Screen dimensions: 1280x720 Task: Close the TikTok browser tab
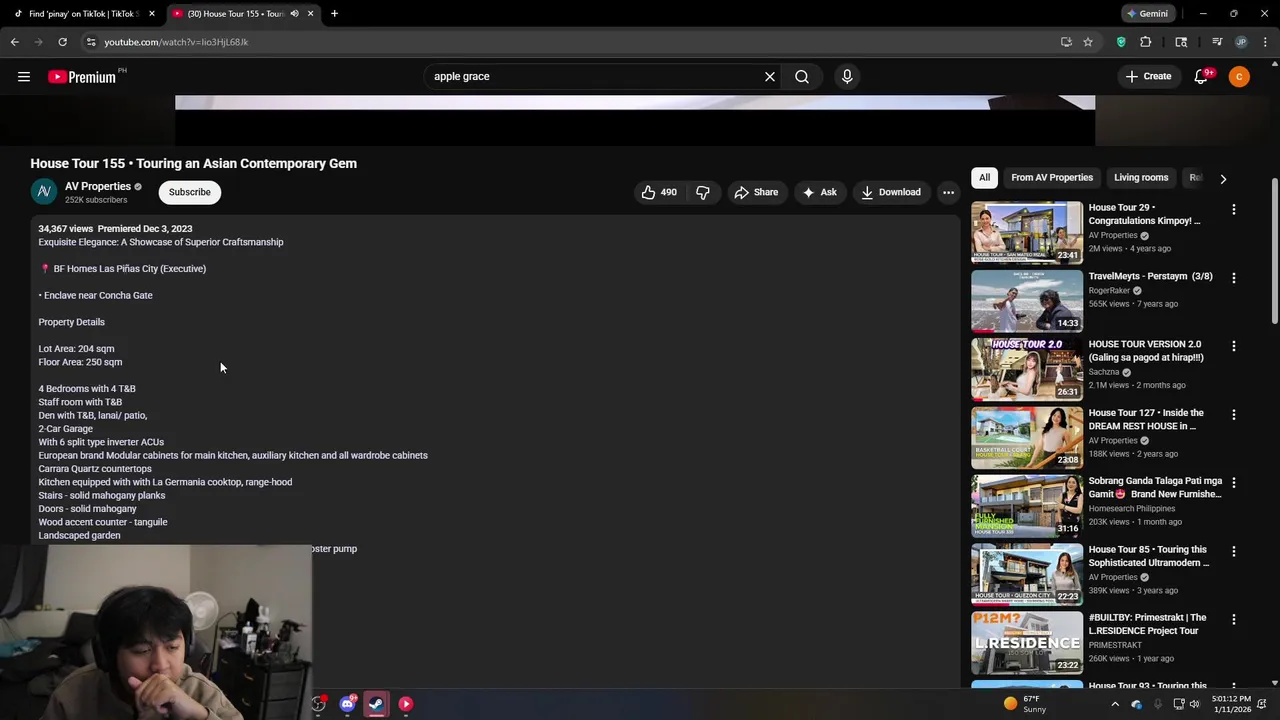tap(152, 14)
